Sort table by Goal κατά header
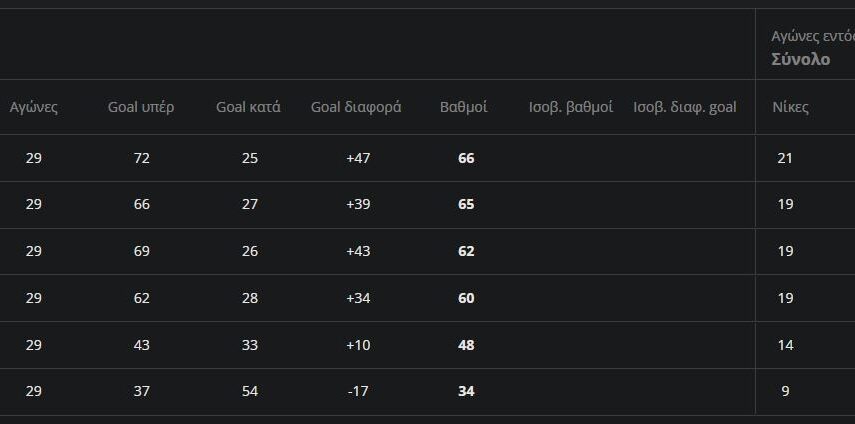Image resolution: width=855 pixels, height=424 pixels. (248, 107)
